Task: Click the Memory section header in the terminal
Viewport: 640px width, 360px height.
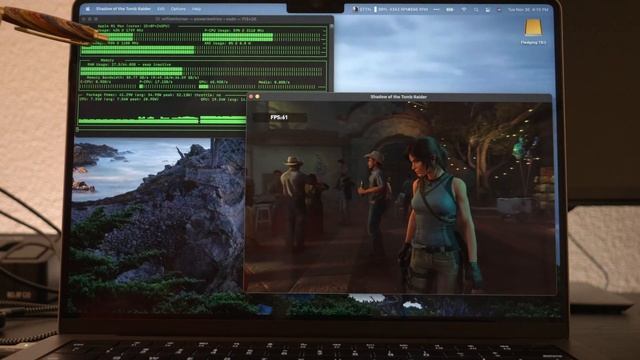Action: [x=107, y=60]
